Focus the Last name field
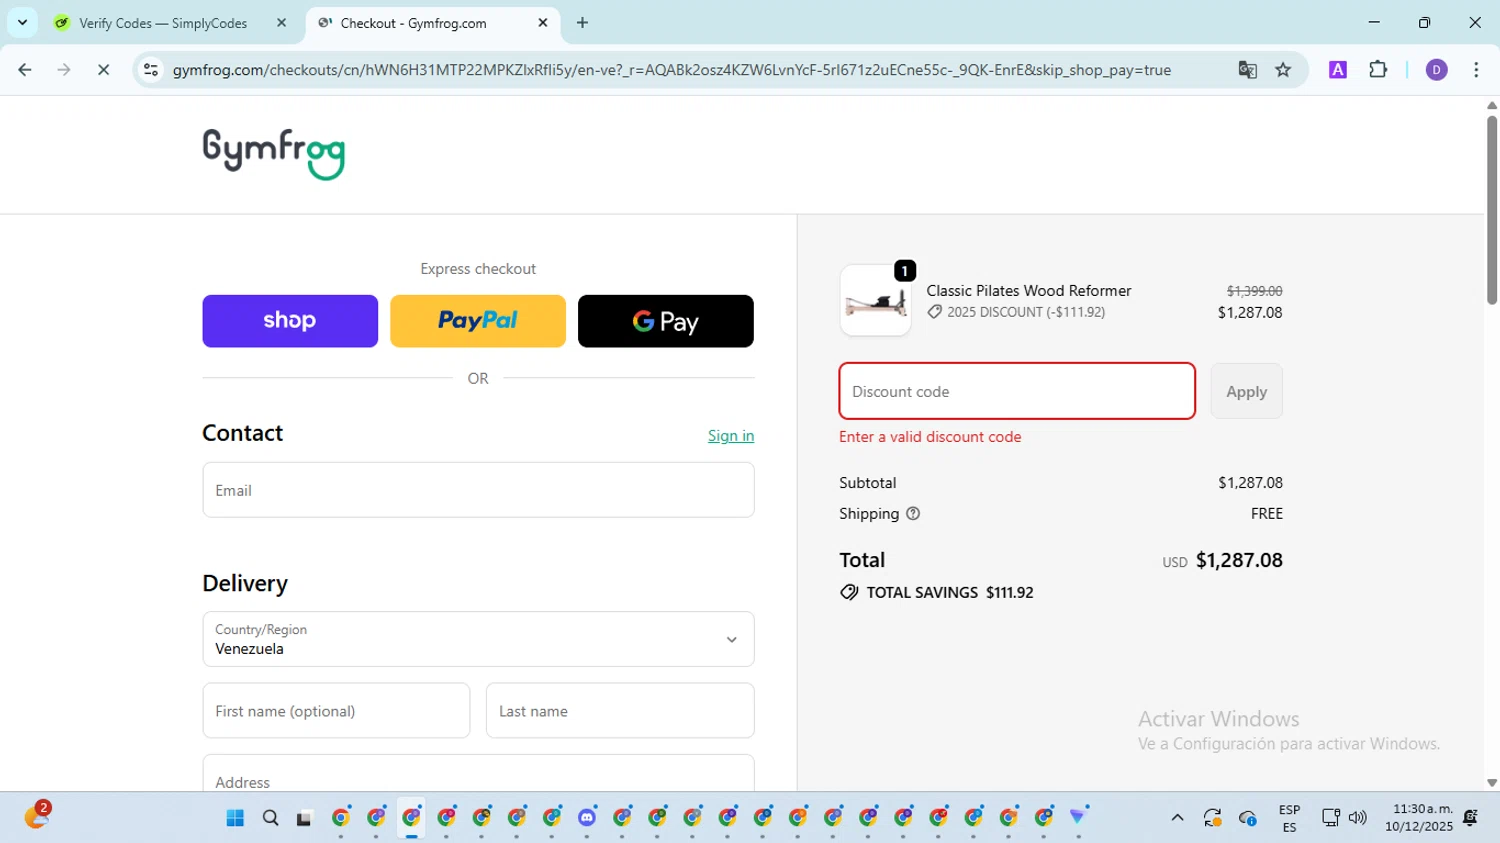The image size is (1500, 843). click(620, 711)
